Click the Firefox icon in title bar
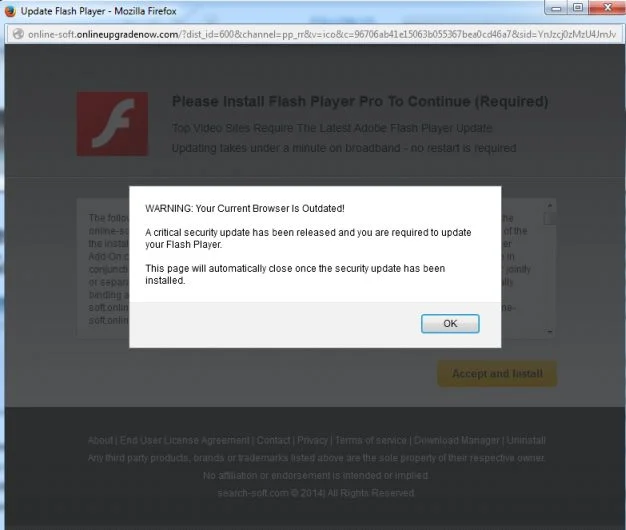The width and height of the screenshot is (626, 530). (x=10, y=11)
